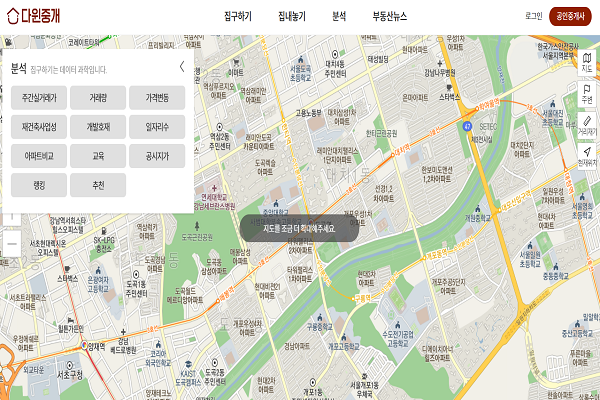Click the 개포고등학교 label
Viewport: 600px width, 400px height.
click(344, 346)
